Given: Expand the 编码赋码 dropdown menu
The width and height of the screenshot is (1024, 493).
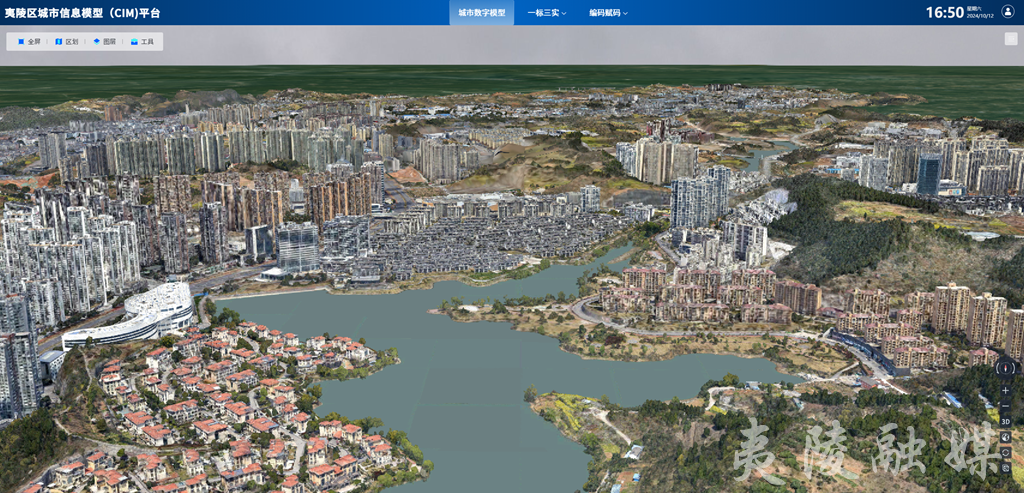Looking at the screenshot, I should [x=608, y=13].
